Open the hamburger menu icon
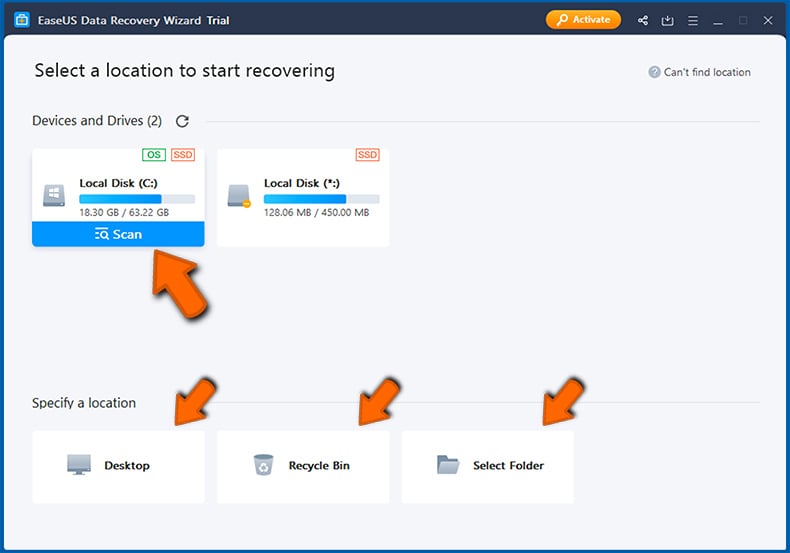Screen dimensions: 790x553 click(693, 21)
